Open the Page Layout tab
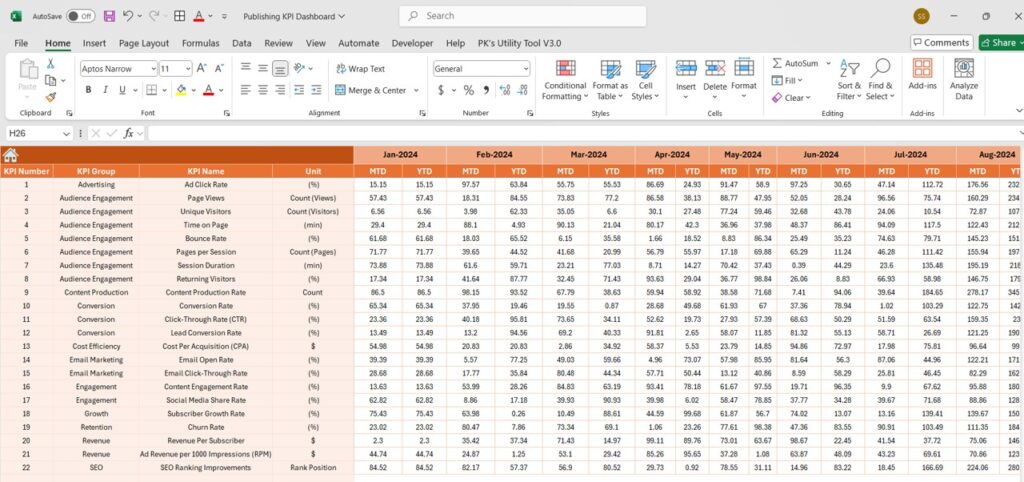The height and width of the screenshot is (482, 1024). 144,43
